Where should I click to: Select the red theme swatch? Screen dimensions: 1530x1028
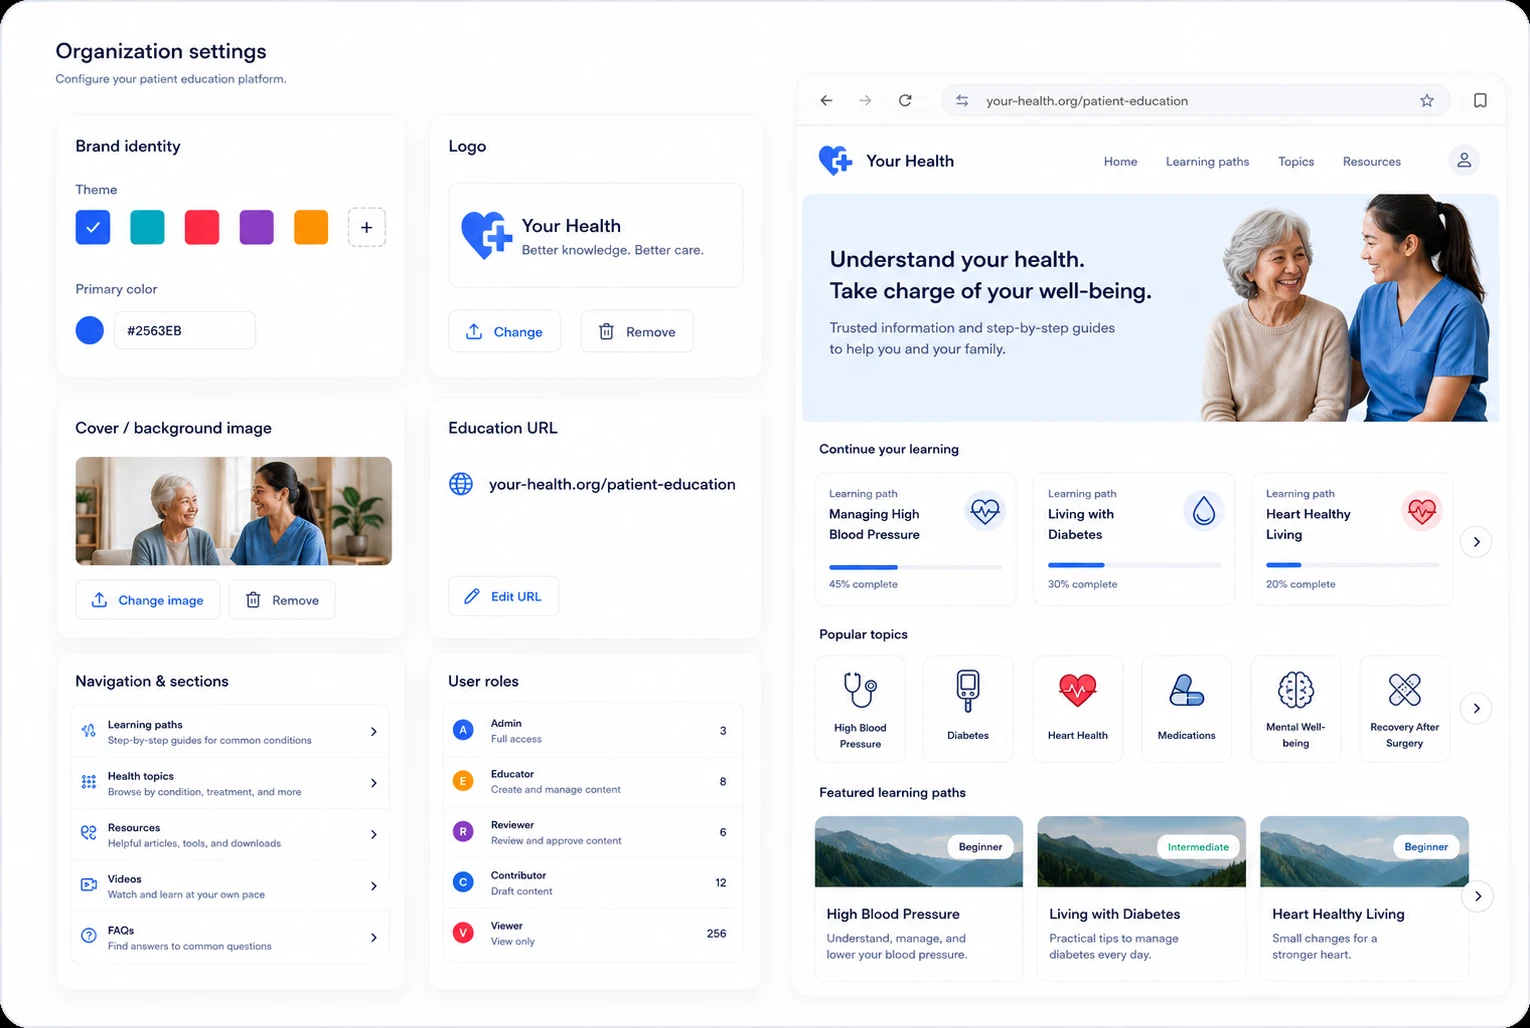(202, 227)
